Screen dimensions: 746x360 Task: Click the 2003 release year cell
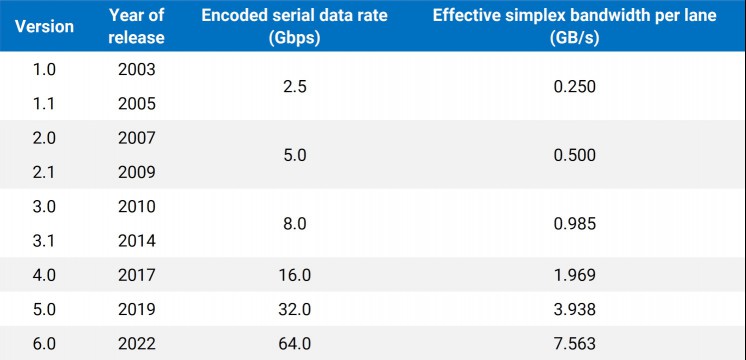(137, 69)
